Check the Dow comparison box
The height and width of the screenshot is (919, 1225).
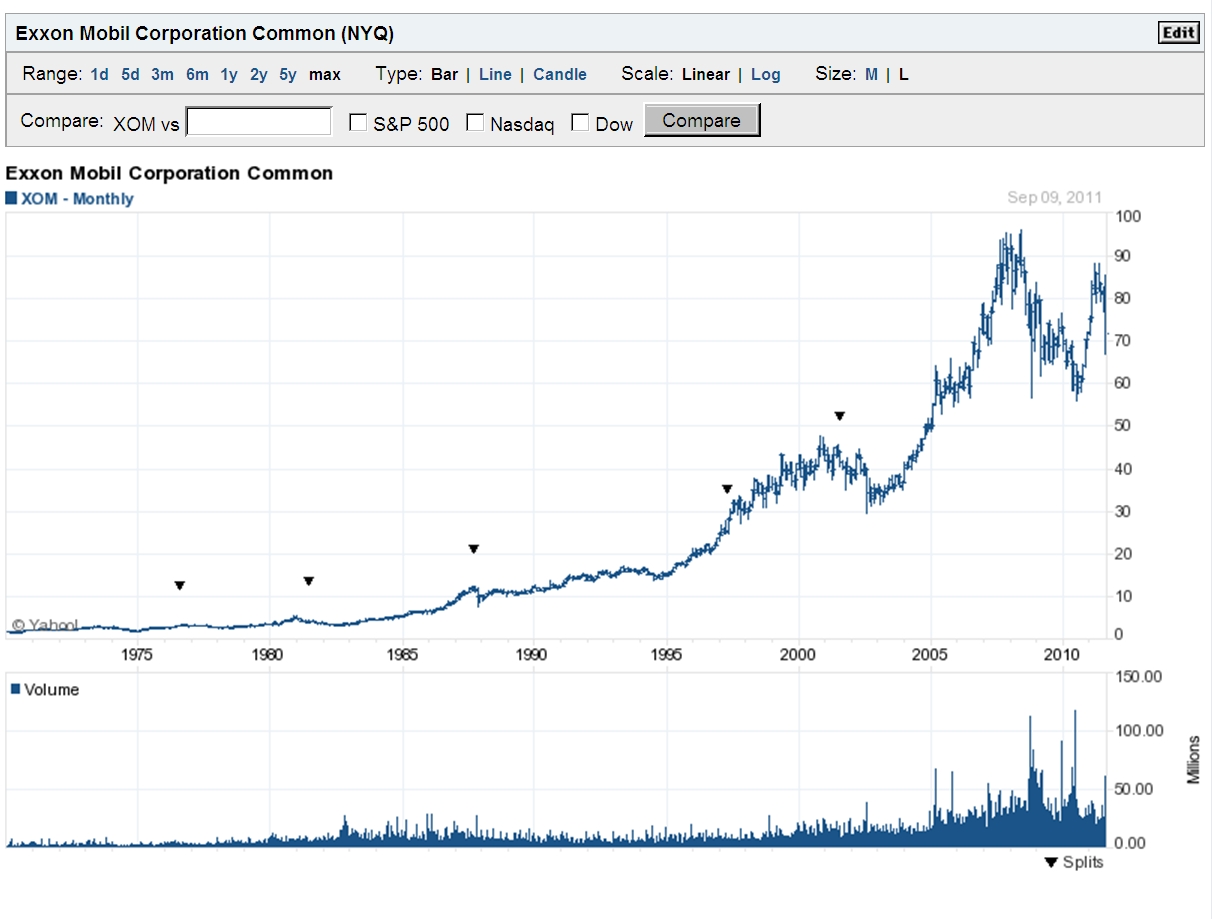point(580,123)
